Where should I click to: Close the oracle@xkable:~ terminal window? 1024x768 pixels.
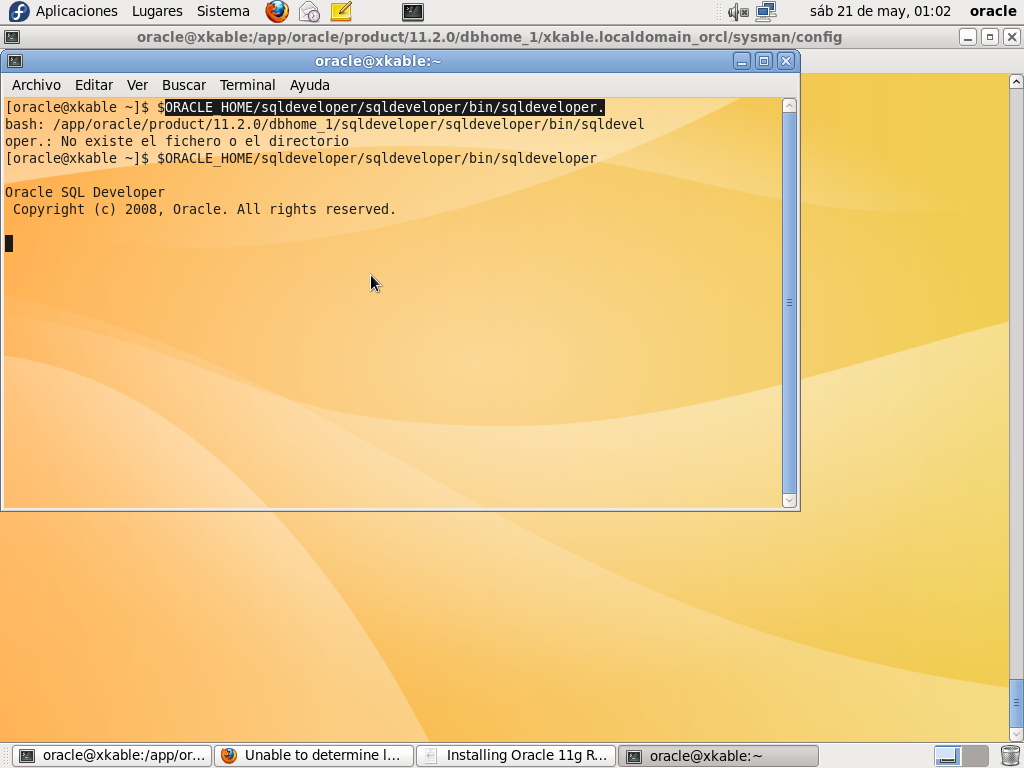click(x=786, y=61)
